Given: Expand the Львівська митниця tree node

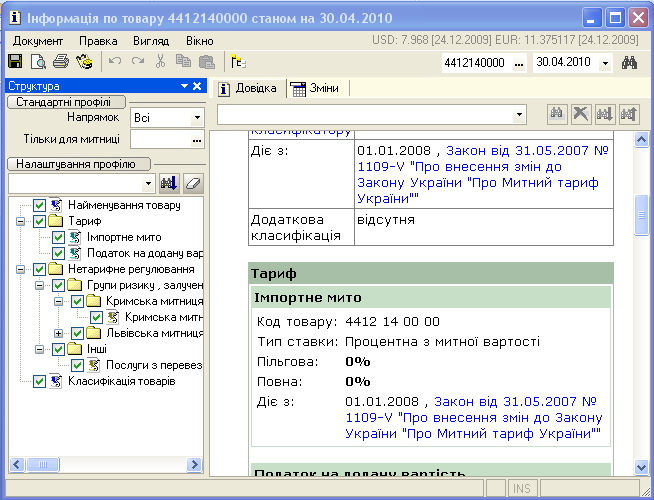Looking at the screenshot, I should [x=58, y=333].
